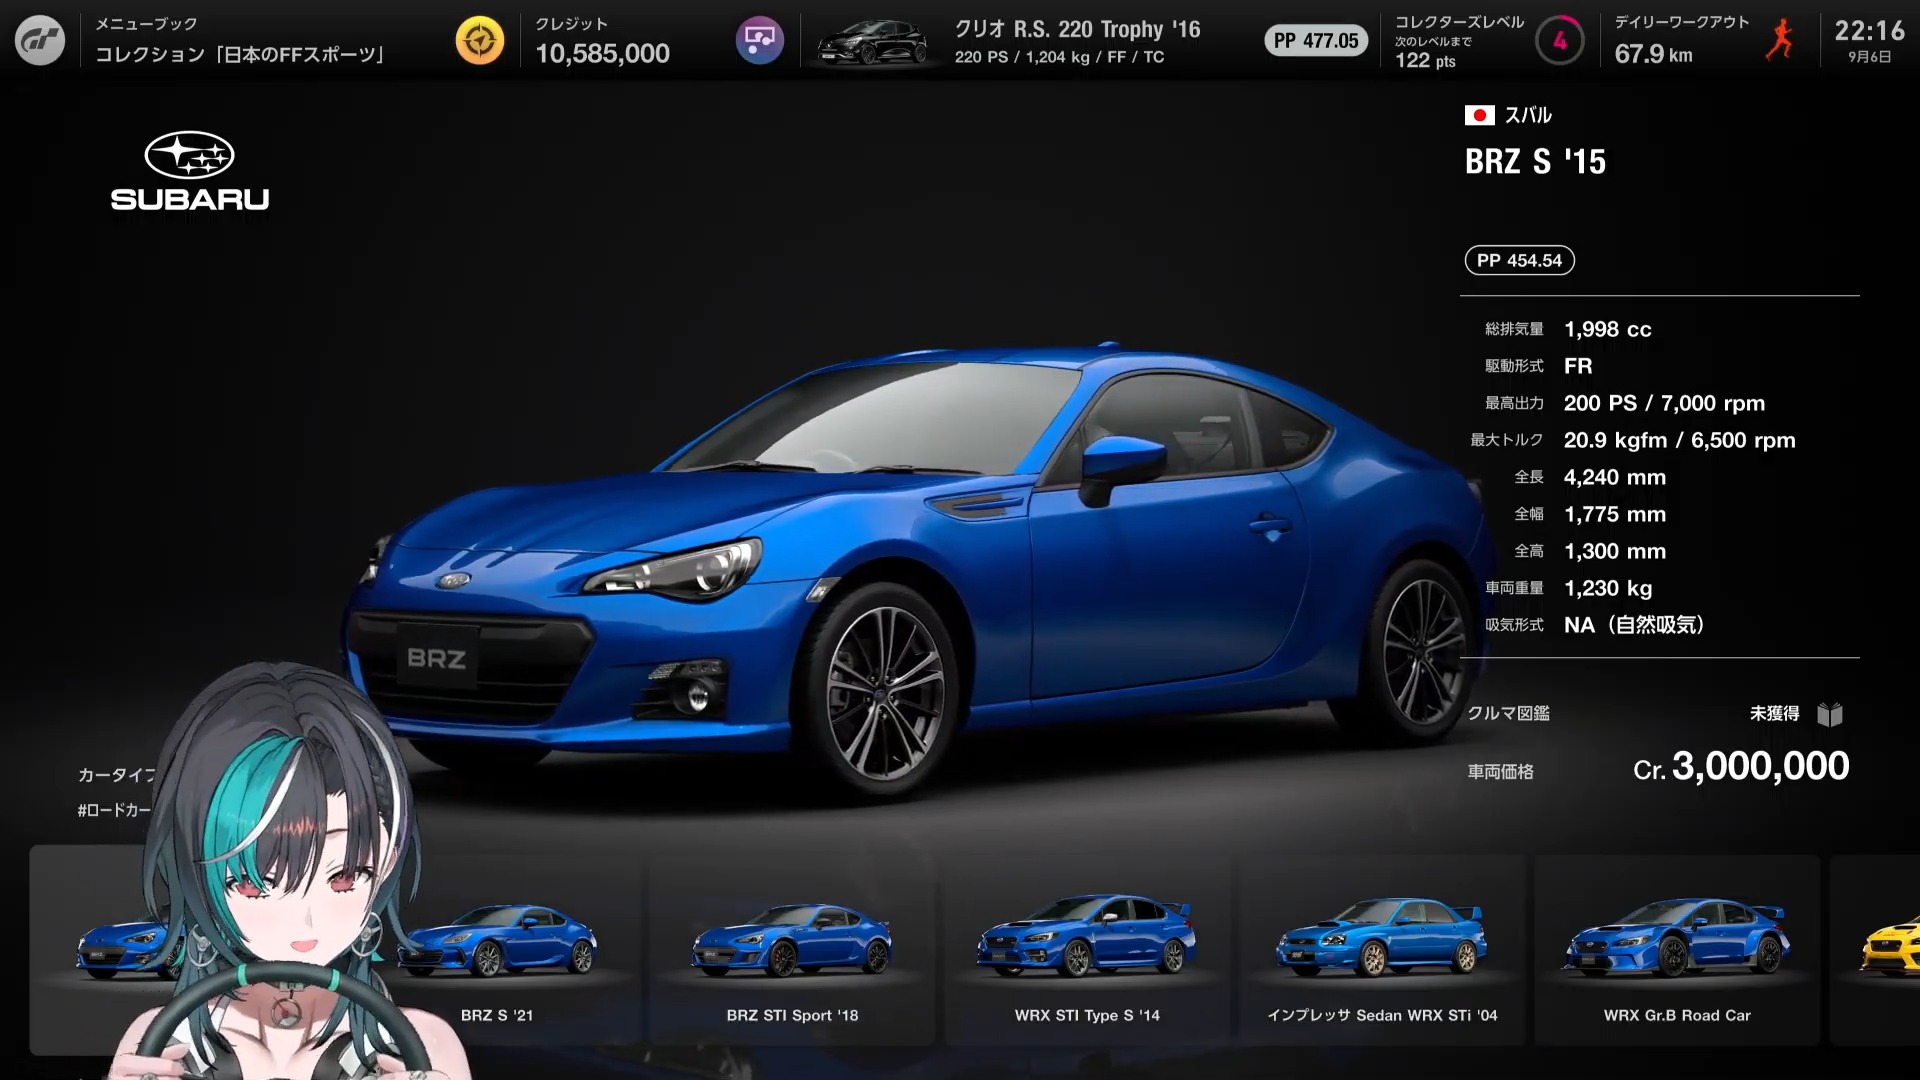Click the 122 pts next level text
Viewport: 1920px width, 1080px height.
click(1425, 61)
